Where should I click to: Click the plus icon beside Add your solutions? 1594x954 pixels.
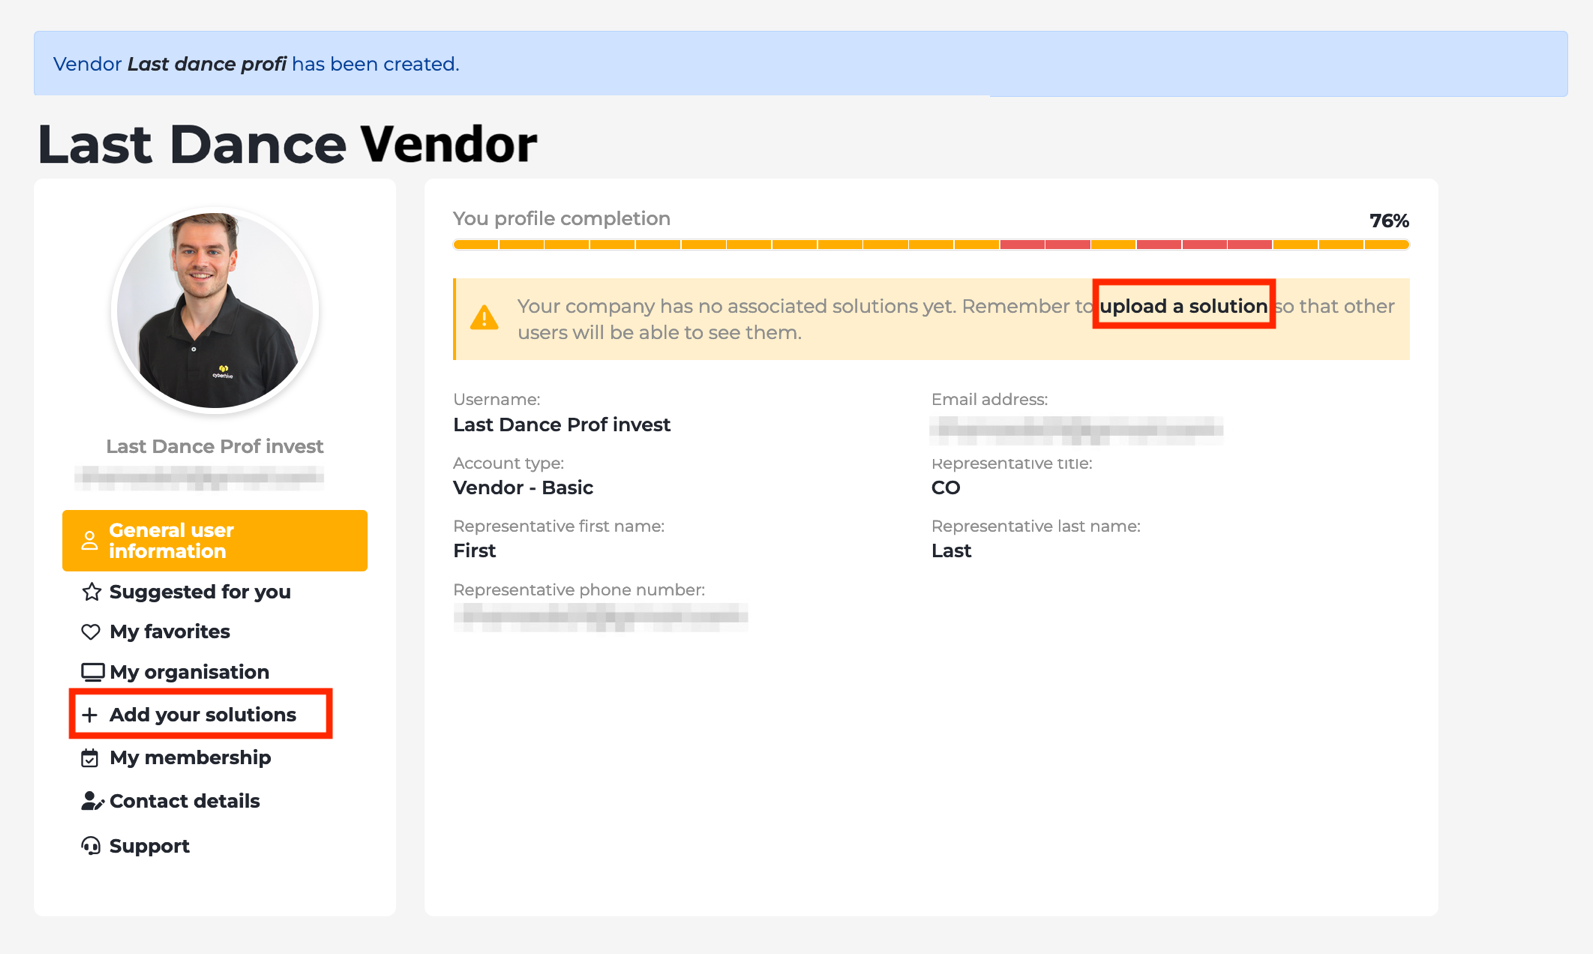pos(90,715)
